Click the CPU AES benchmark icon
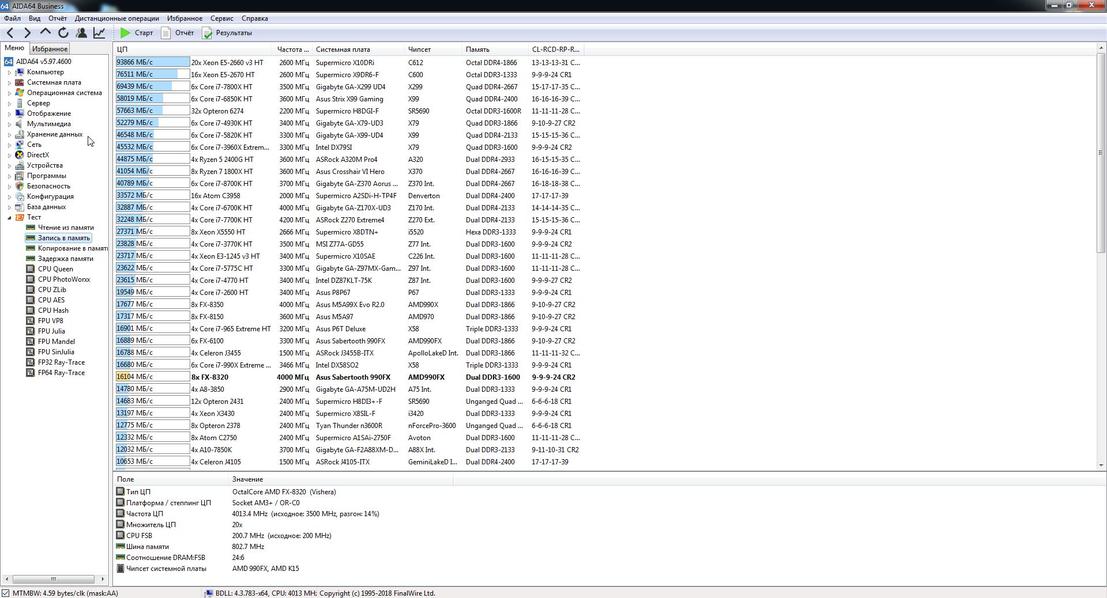The image size is (1107, 598). (30, 300)
